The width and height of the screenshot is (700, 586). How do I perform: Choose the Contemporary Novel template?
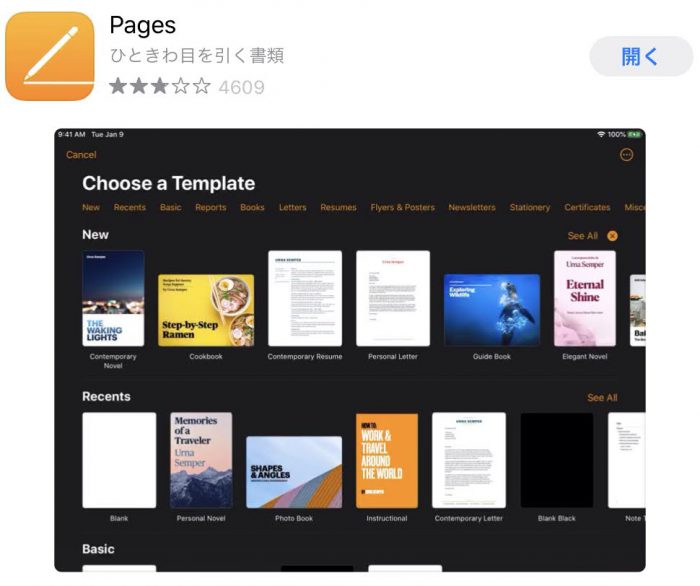click(x=113, y=298)
